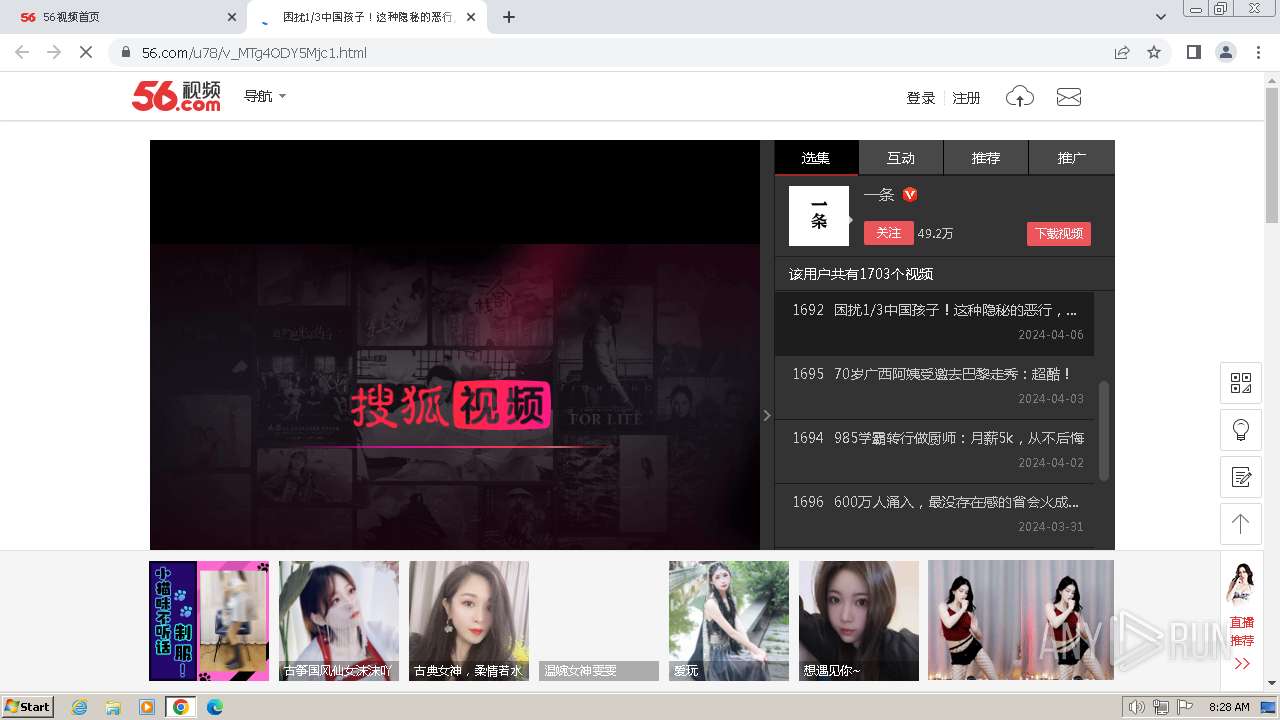Select video 1696 about 600万人涌入
Screen dimensions: 1280x720
coord(934,515)
